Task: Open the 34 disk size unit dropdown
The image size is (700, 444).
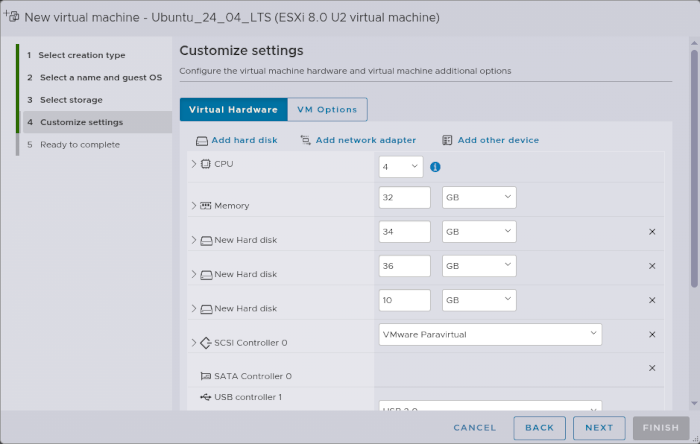Action: point(479,232)
